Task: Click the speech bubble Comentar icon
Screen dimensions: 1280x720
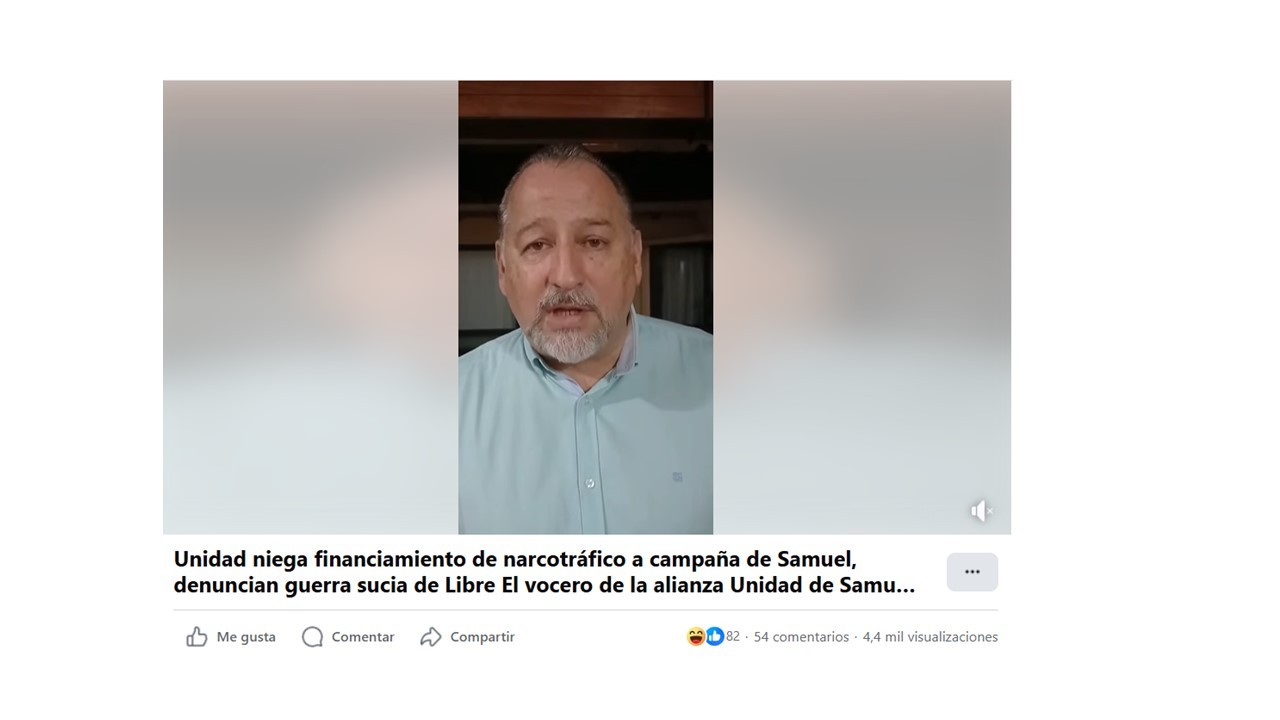Action: (313, 637)
